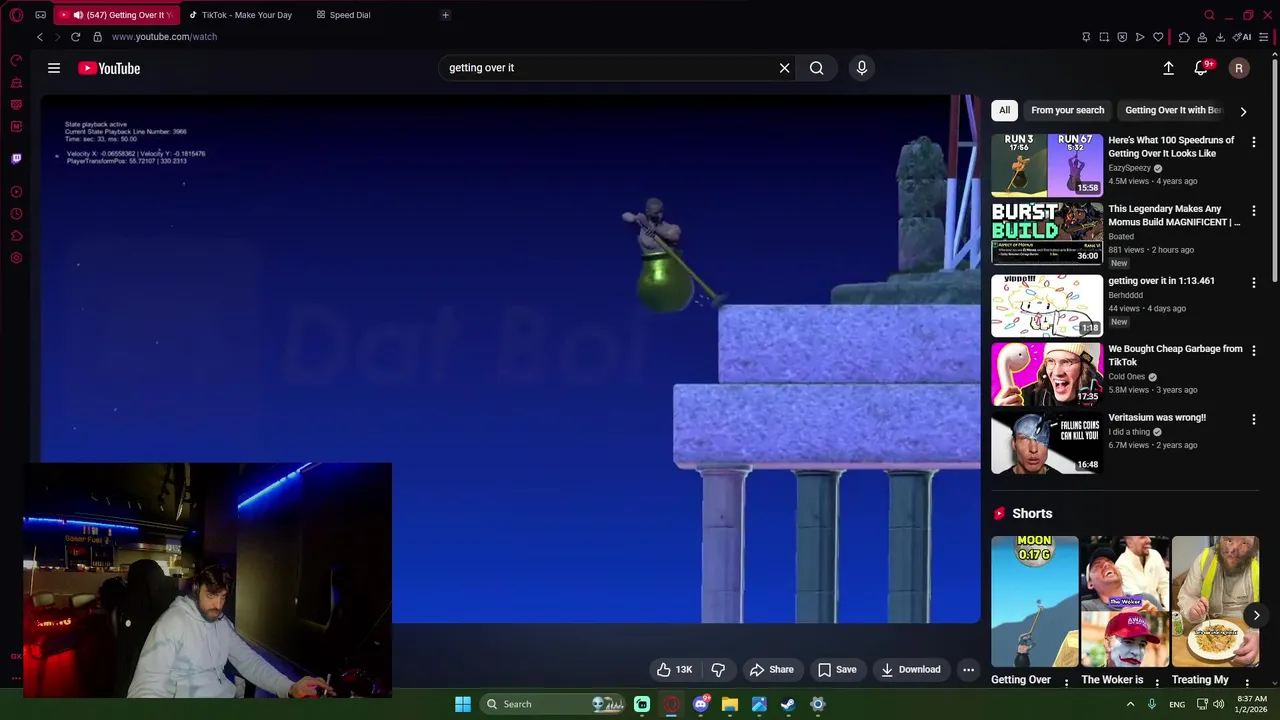Like the video with 13K thumbs up
This screenshot has width=1280, height=720.
click(x=674, y=670)
